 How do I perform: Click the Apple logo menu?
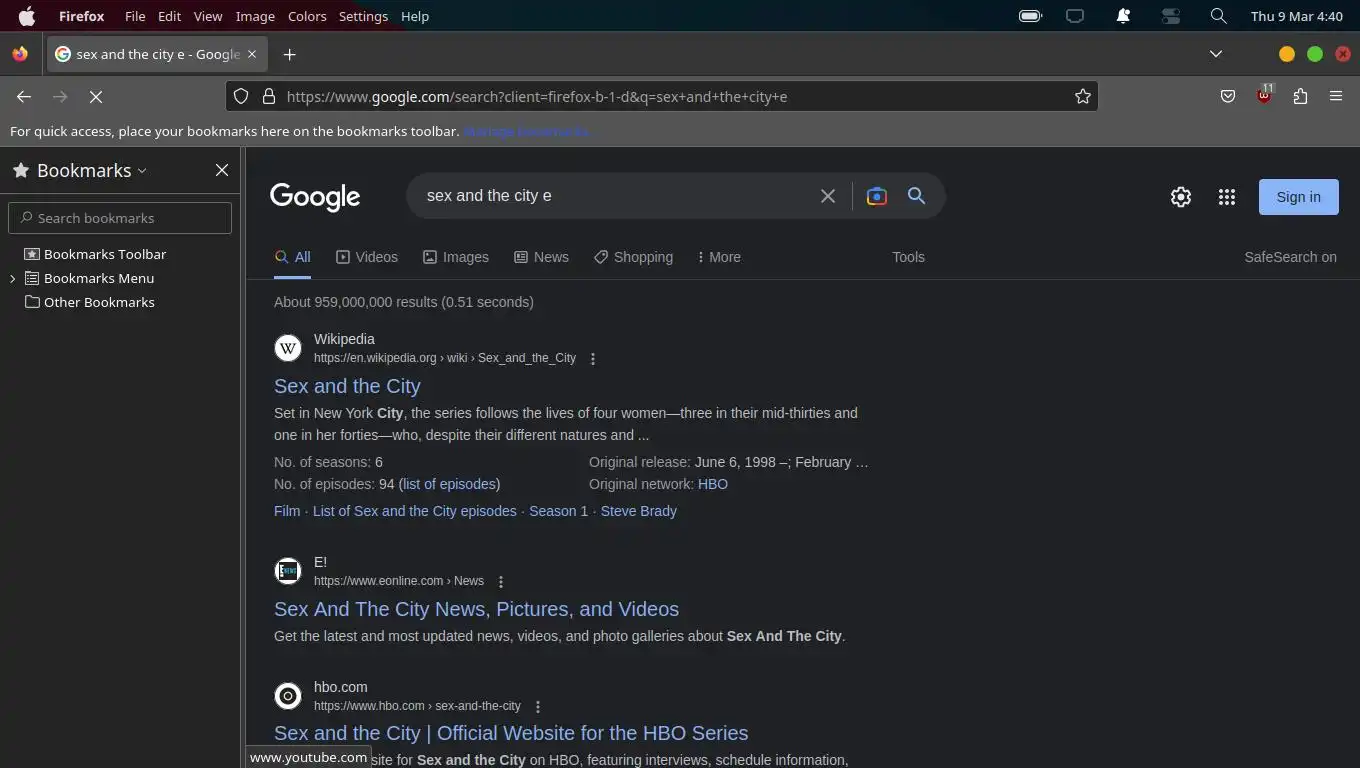(x=27, y=16)
